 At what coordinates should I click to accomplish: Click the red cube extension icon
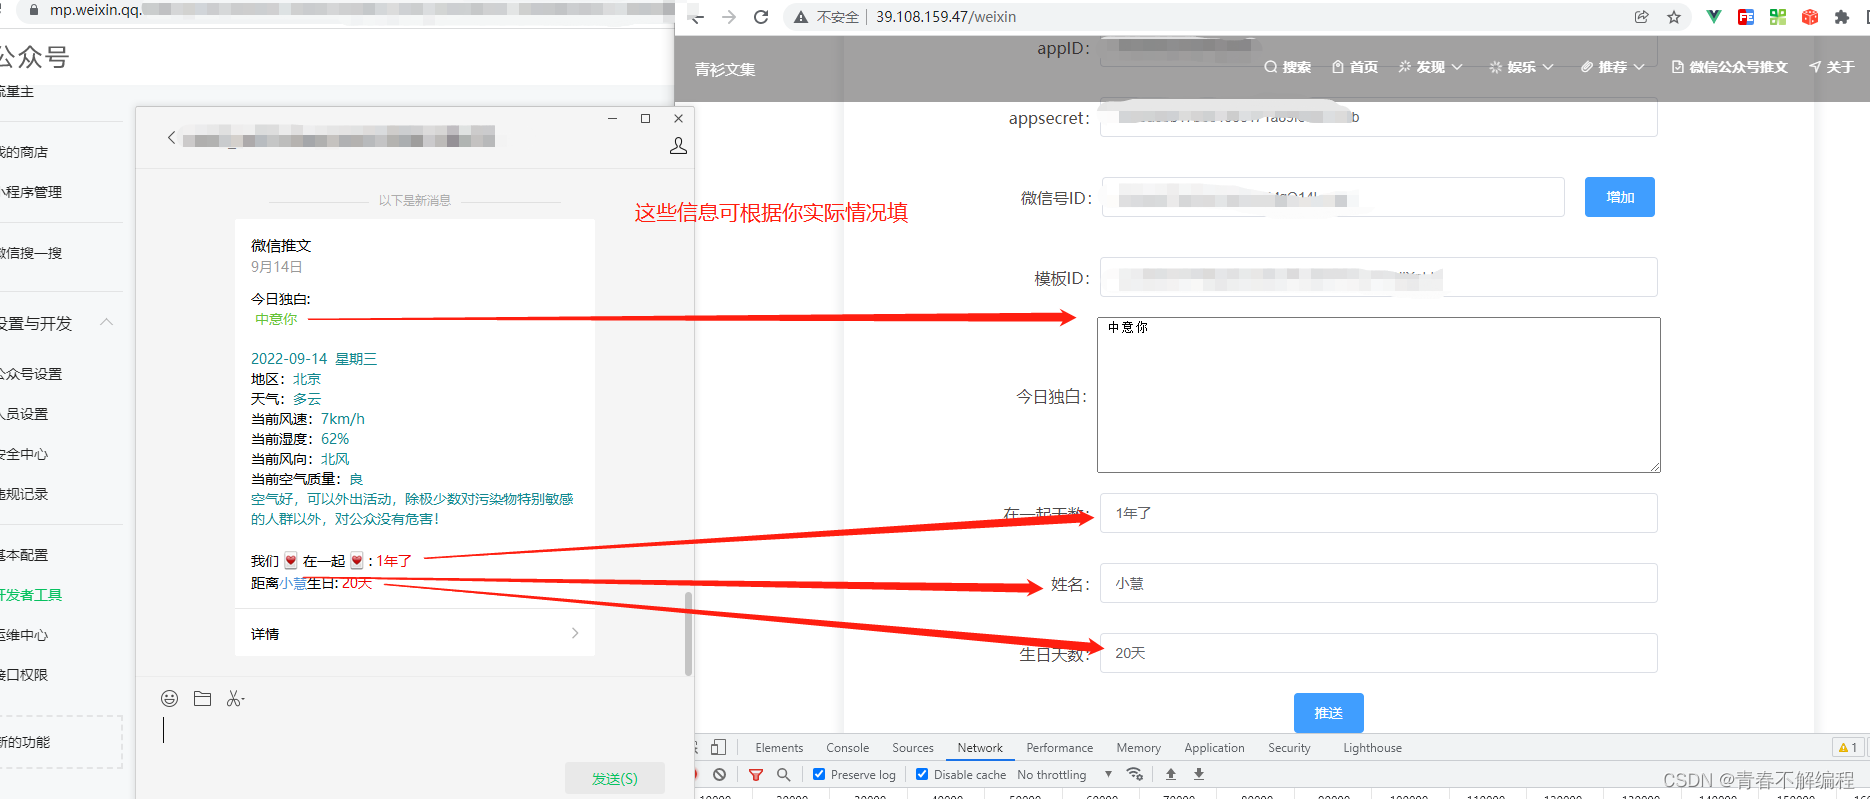[1810, 17]
